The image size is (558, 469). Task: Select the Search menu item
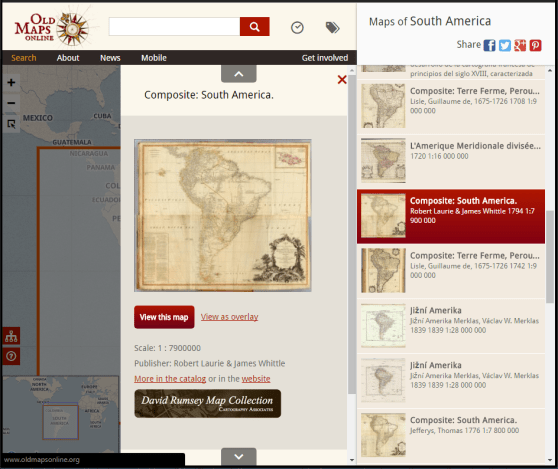23,58
